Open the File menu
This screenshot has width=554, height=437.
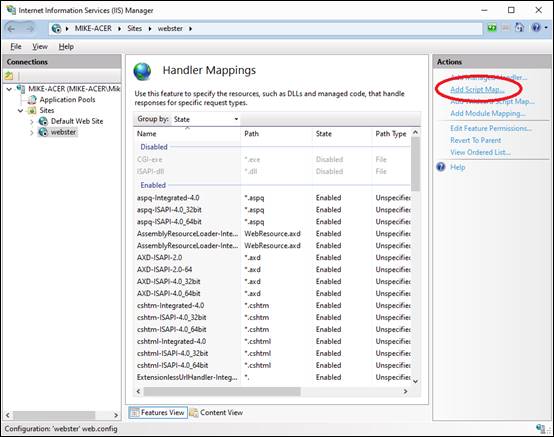point(16,47)
